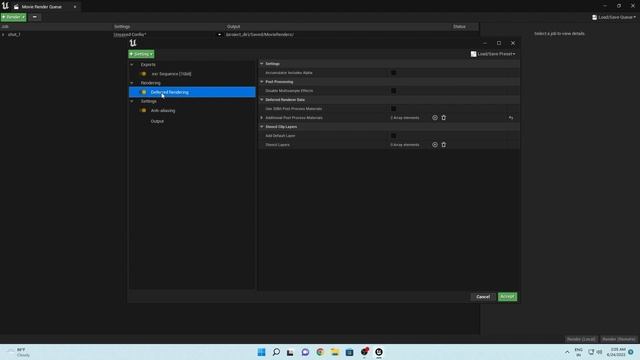The height and width of the screenshot is (360, 640).
Task: Open the Load/Save Preset dropdown
Action: [x=493, y=54]
